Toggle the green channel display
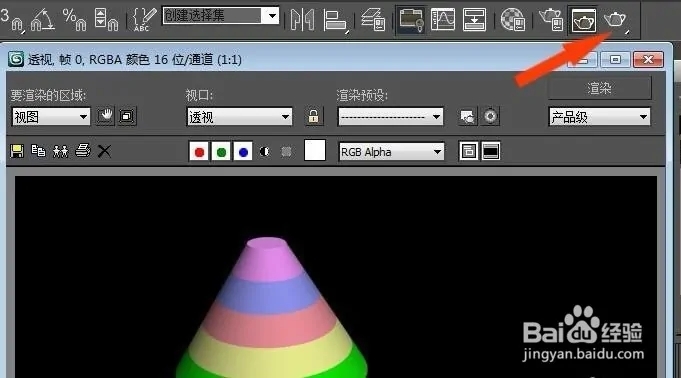681x378 pixels. point(221,152)
